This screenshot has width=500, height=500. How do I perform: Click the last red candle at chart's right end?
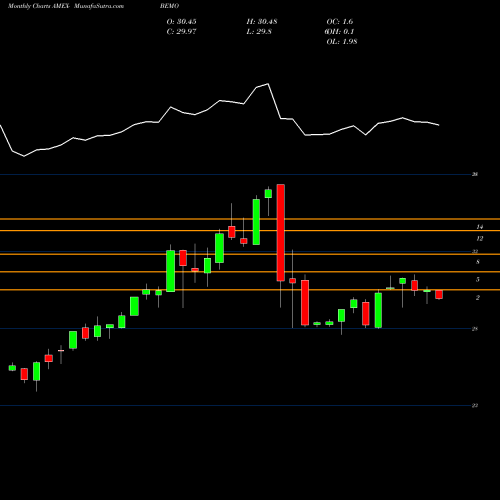439,294
